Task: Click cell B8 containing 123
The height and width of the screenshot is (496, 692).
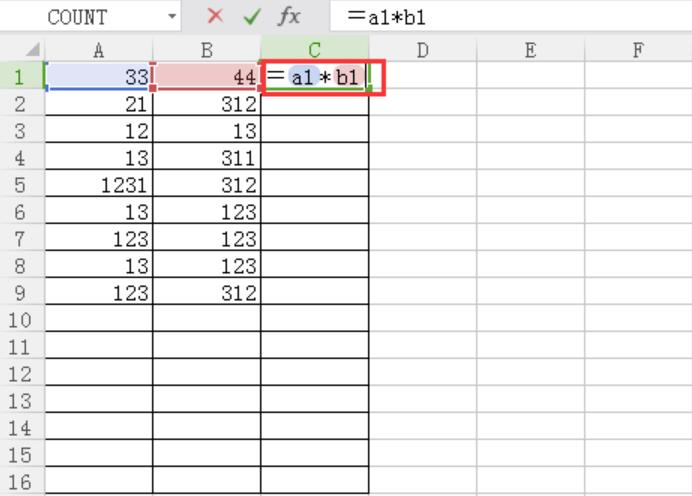Action: [x=207, y=264]
